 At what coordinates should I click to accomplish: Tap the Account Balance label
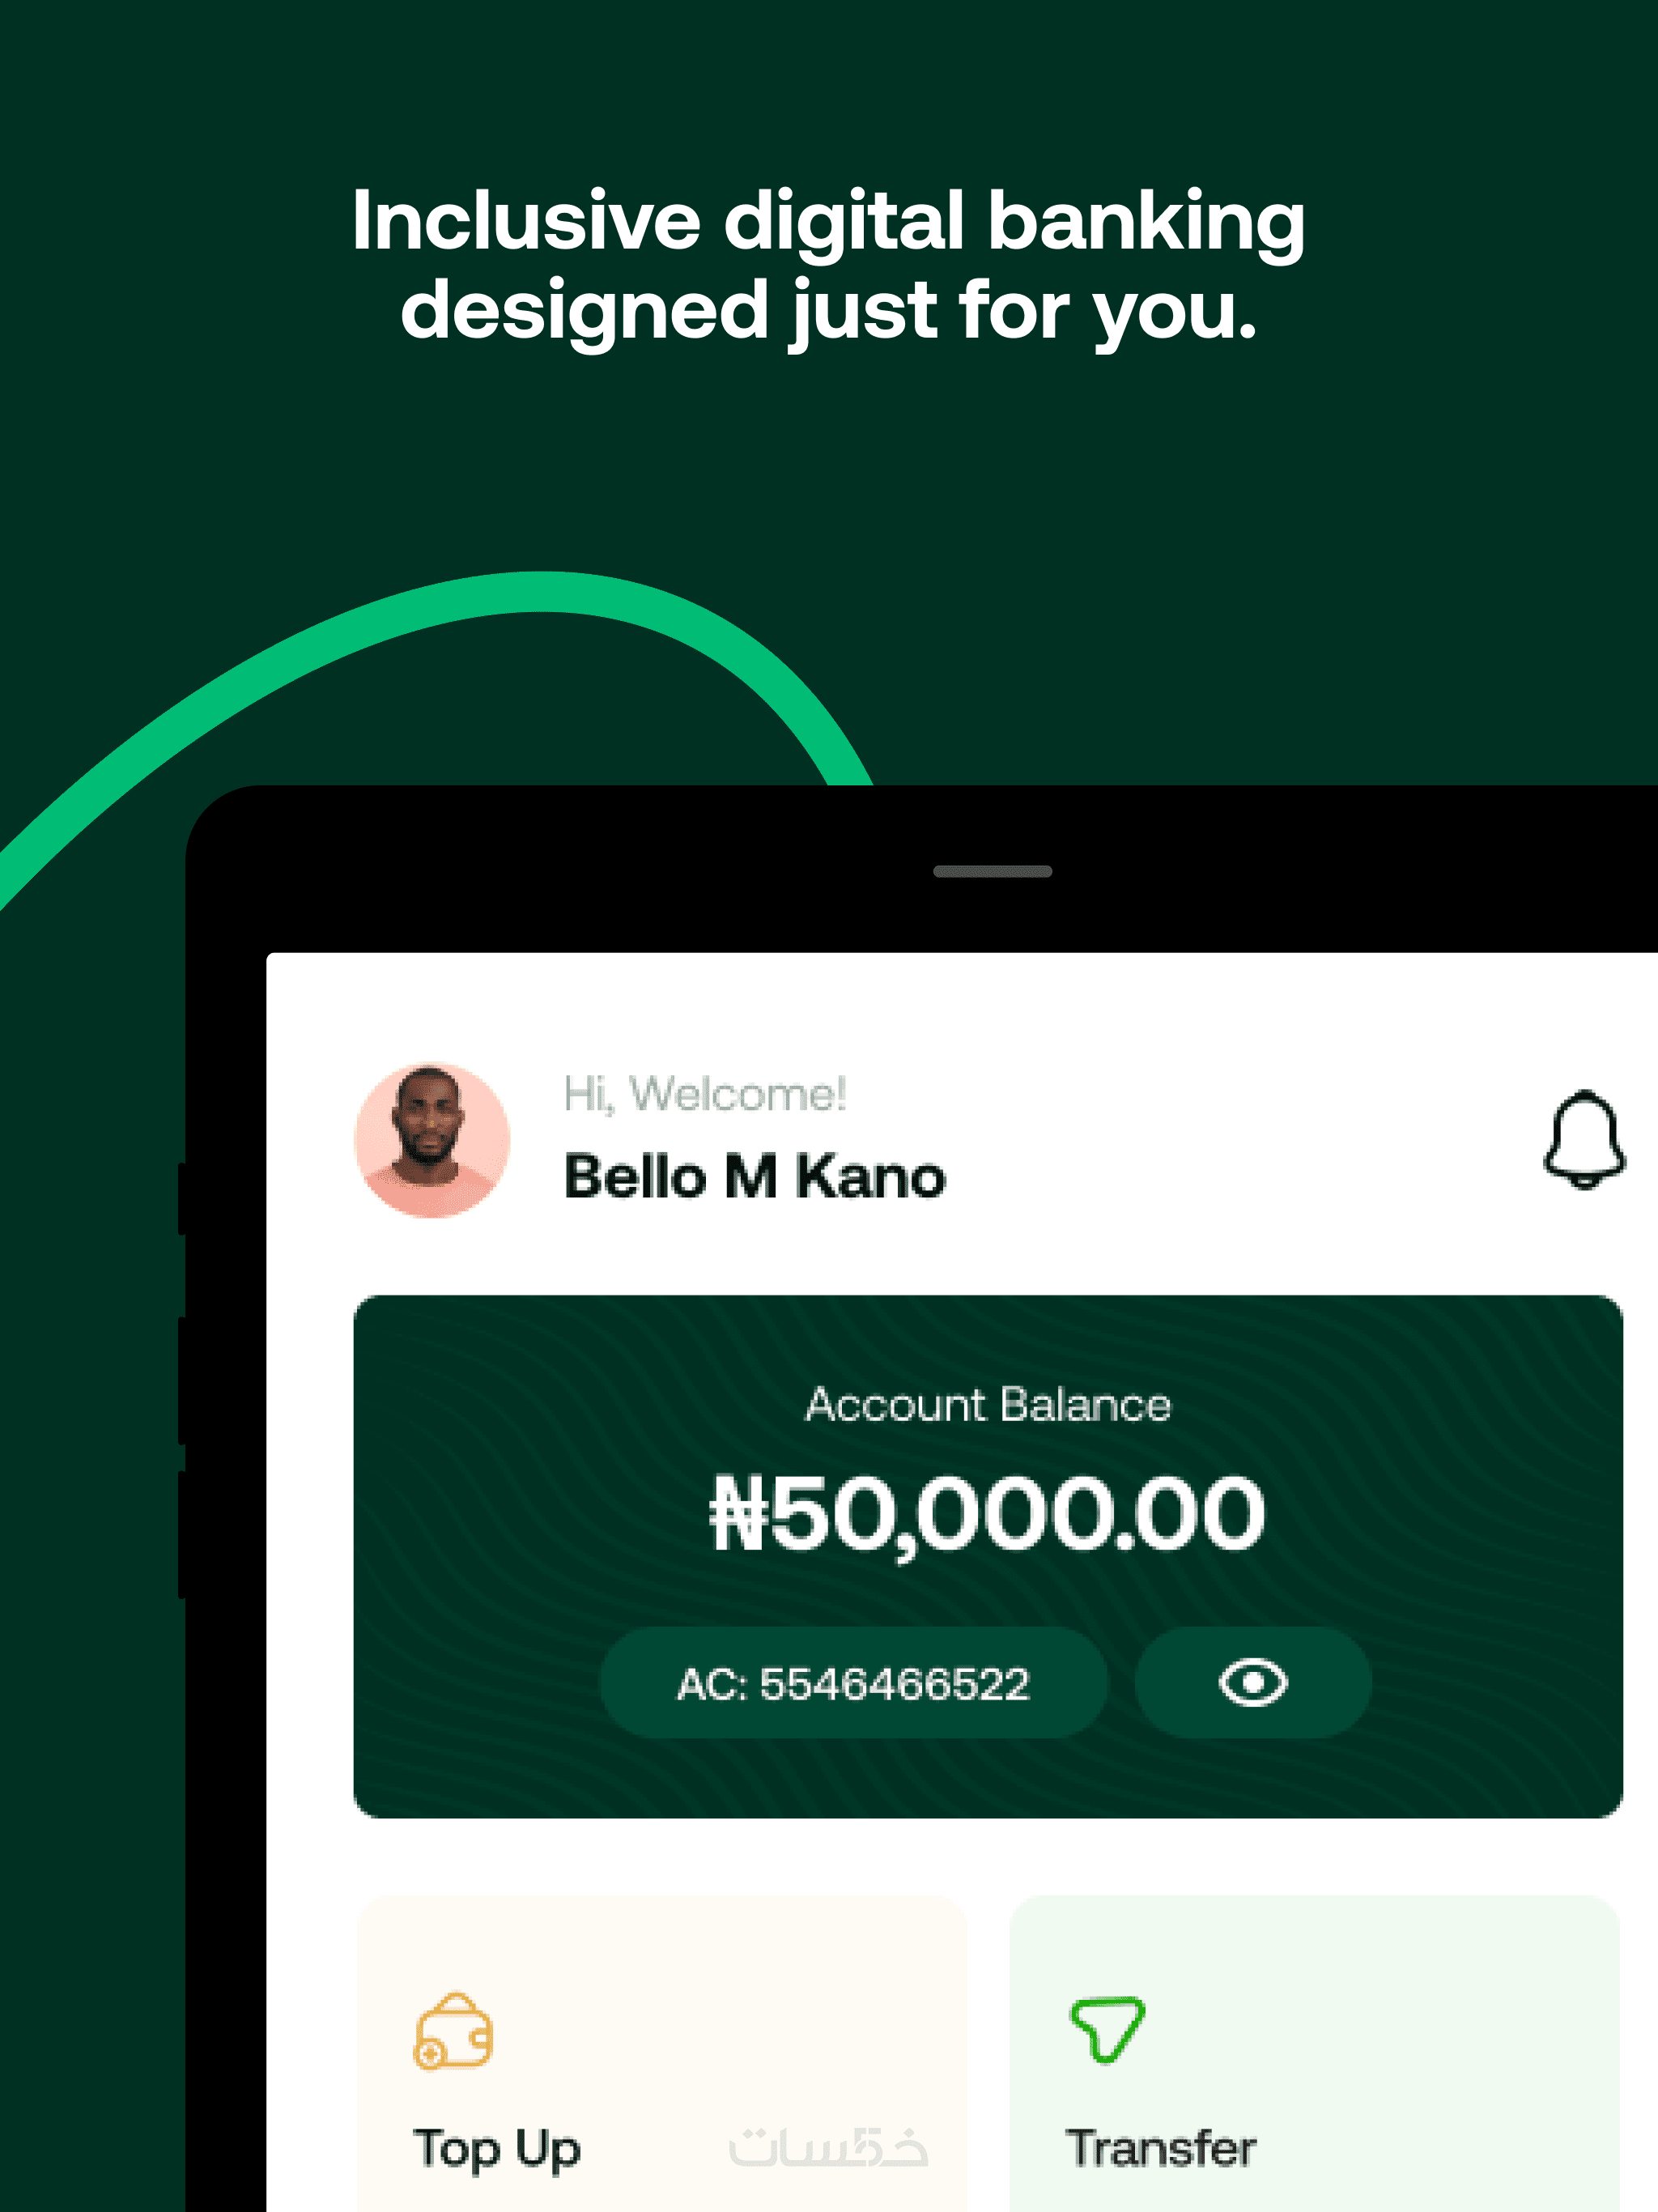pos(988,1404)
